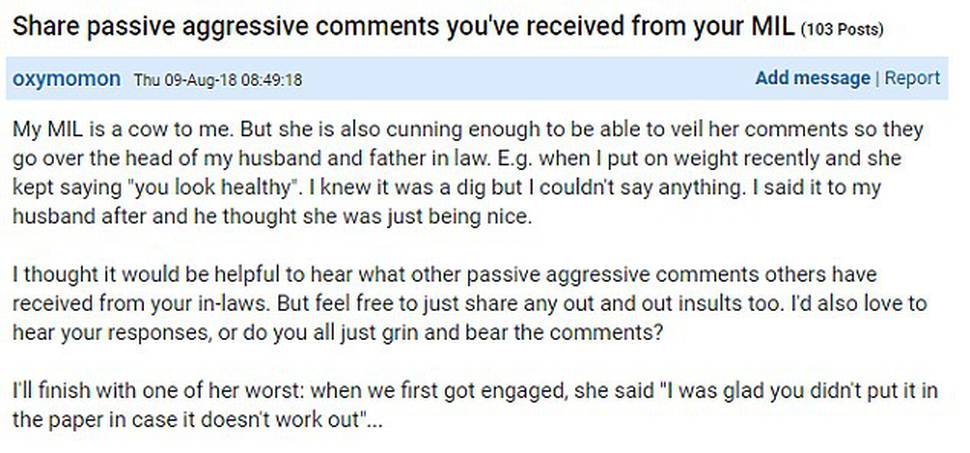This screenshot has height=453, width=970.
Task: Click the "Add message" link
Action: point(812,78)
